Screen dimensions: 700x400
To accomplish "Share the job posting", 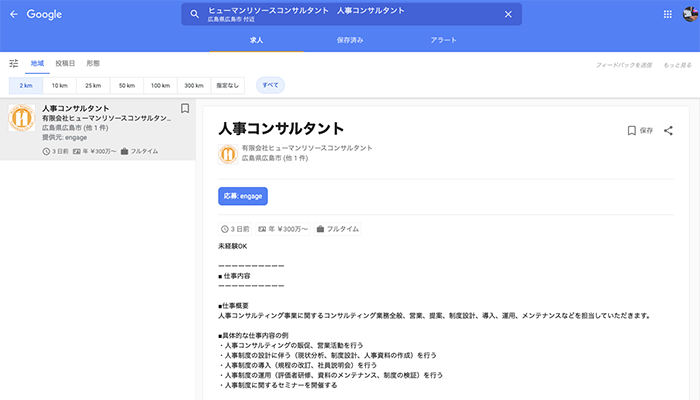I will (668, 130).
